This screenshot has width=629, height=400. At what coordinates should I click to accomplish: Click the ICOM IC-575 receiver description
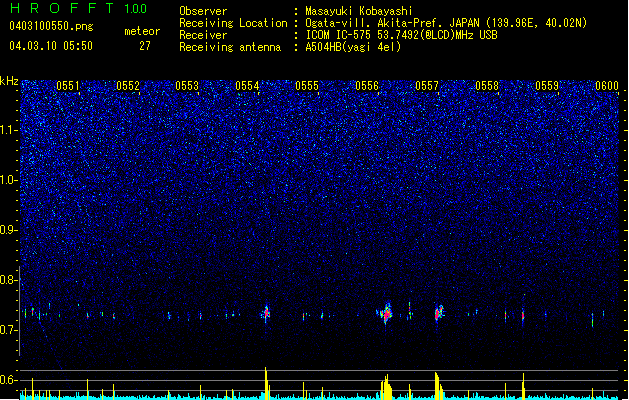401,35
